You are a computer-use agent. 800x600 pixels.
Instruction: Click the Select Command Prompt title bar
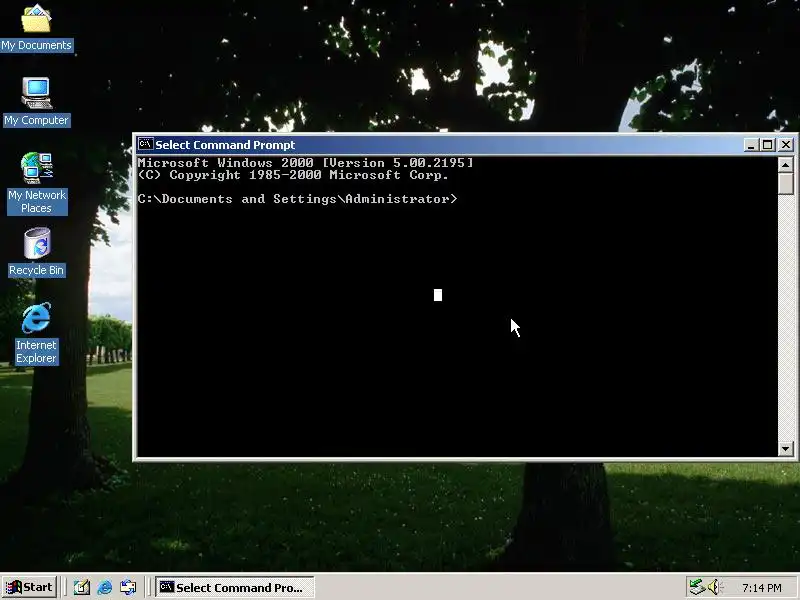coord(439,145)
